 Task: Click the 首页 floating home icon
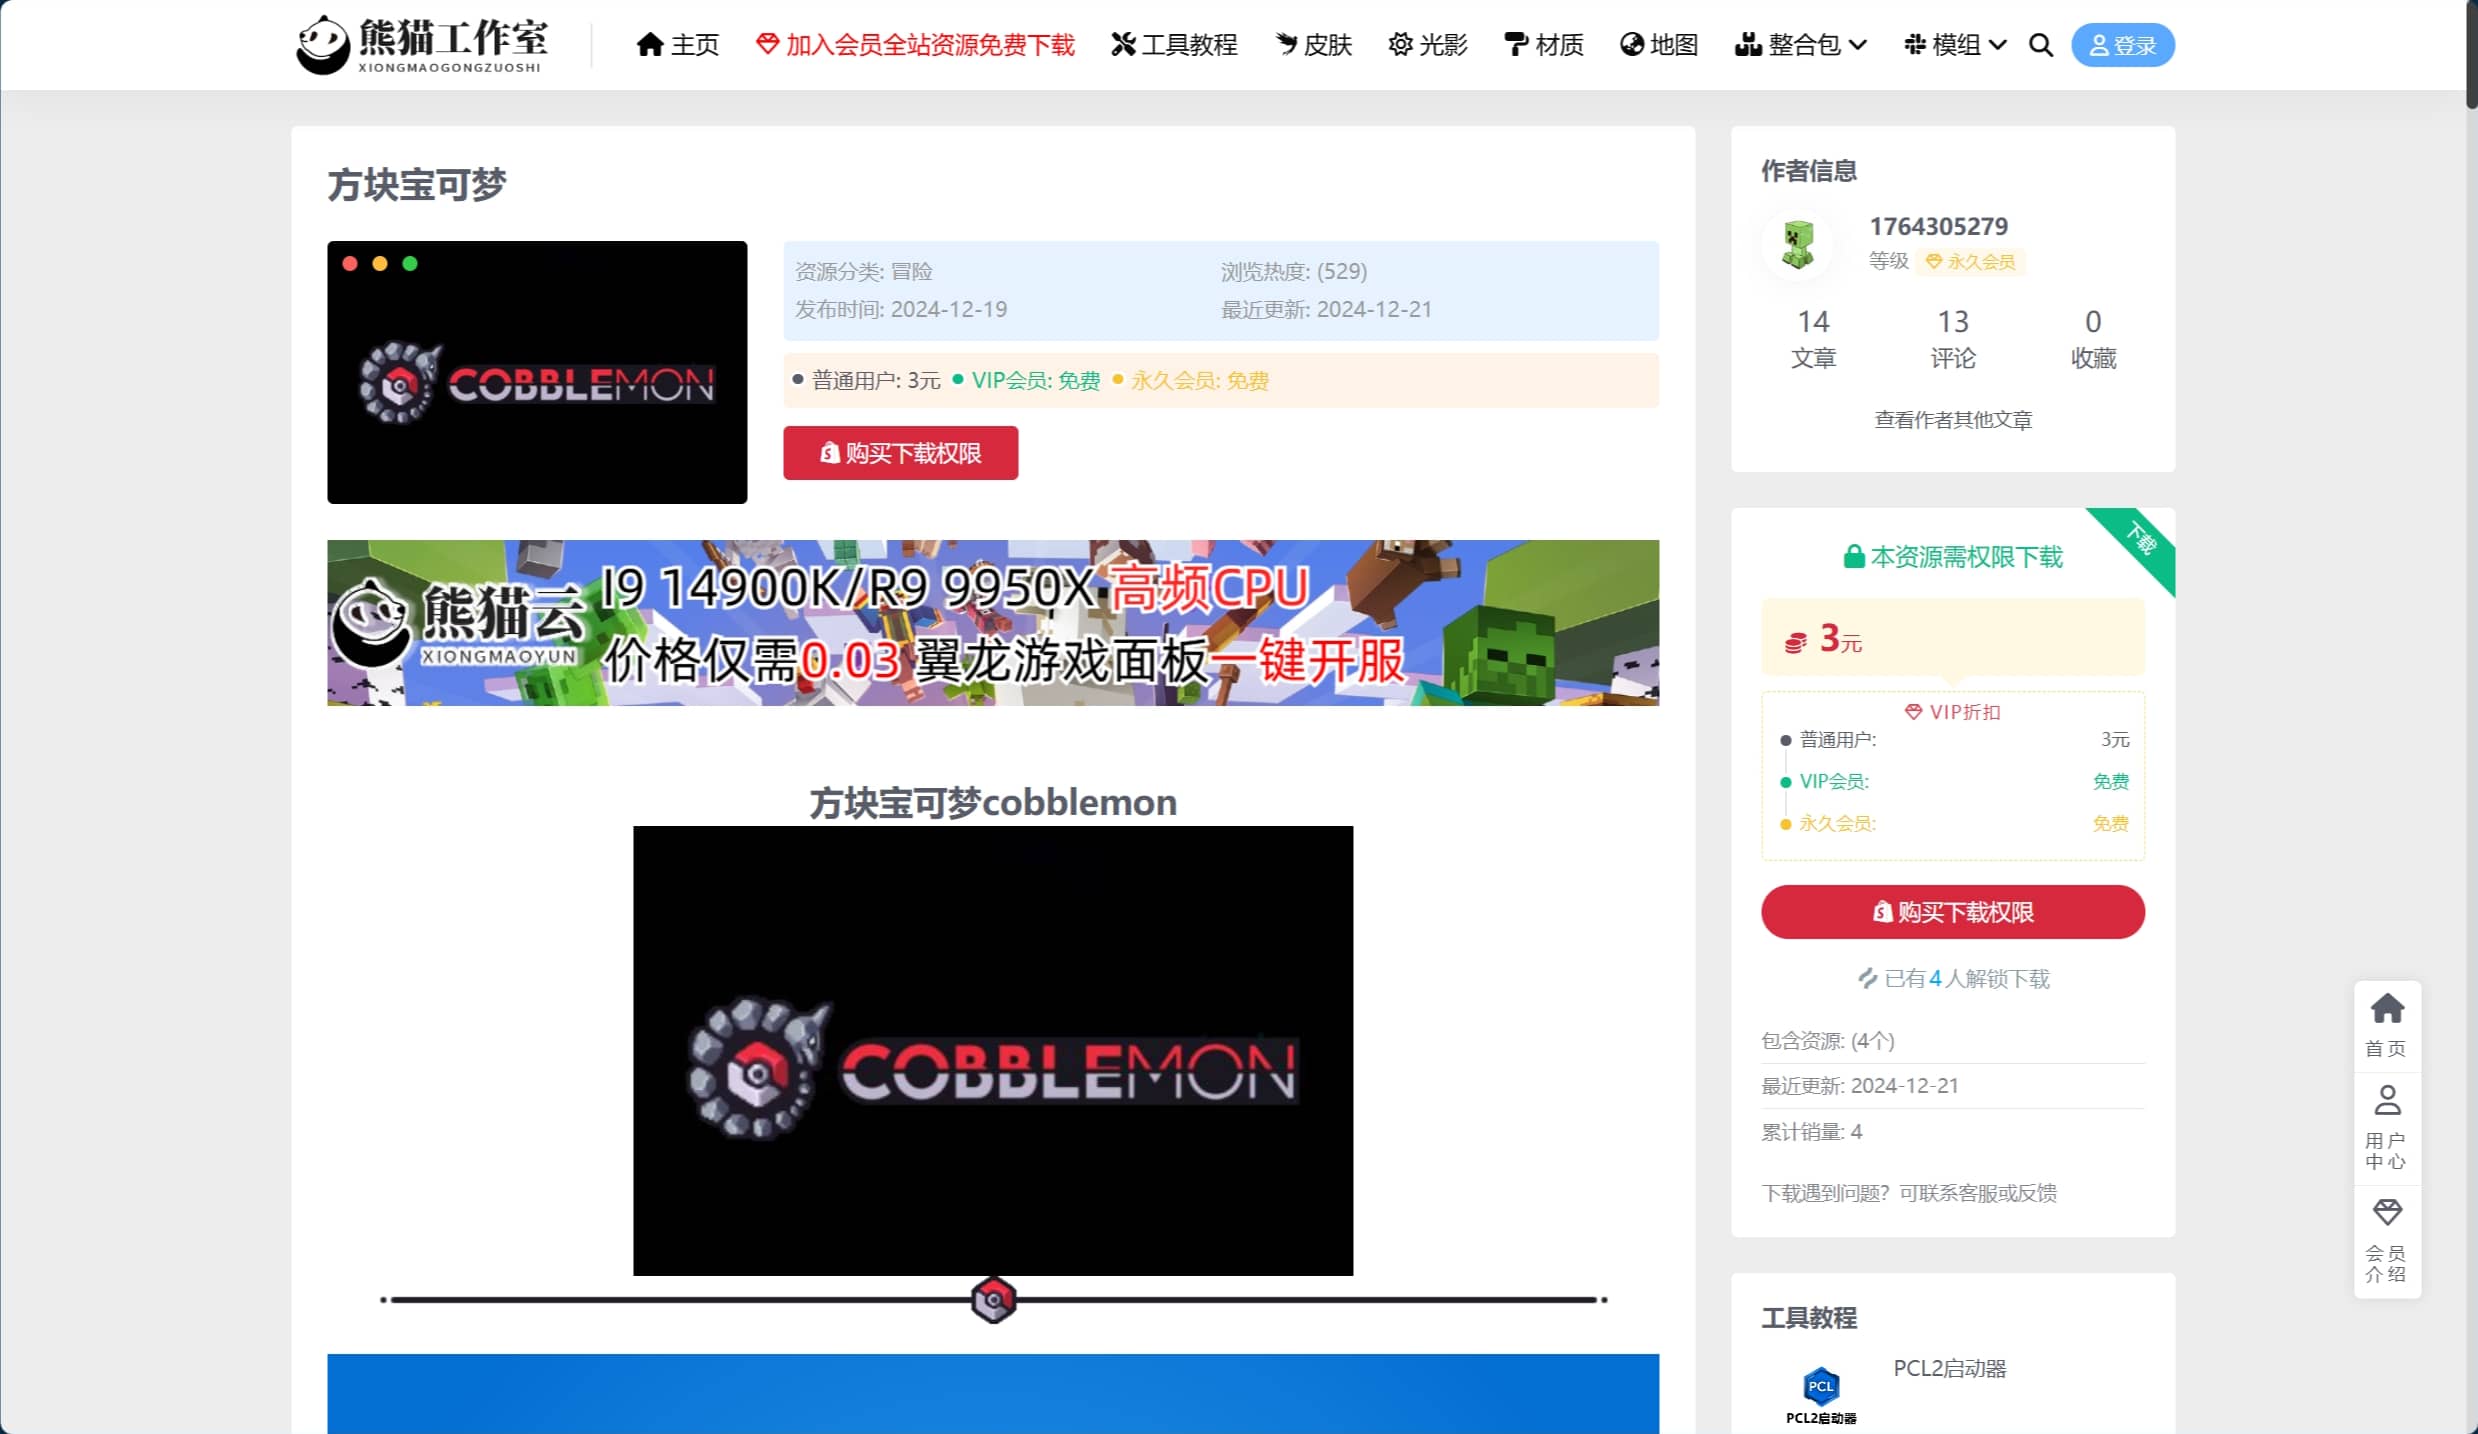(x=2387, y=1025)
